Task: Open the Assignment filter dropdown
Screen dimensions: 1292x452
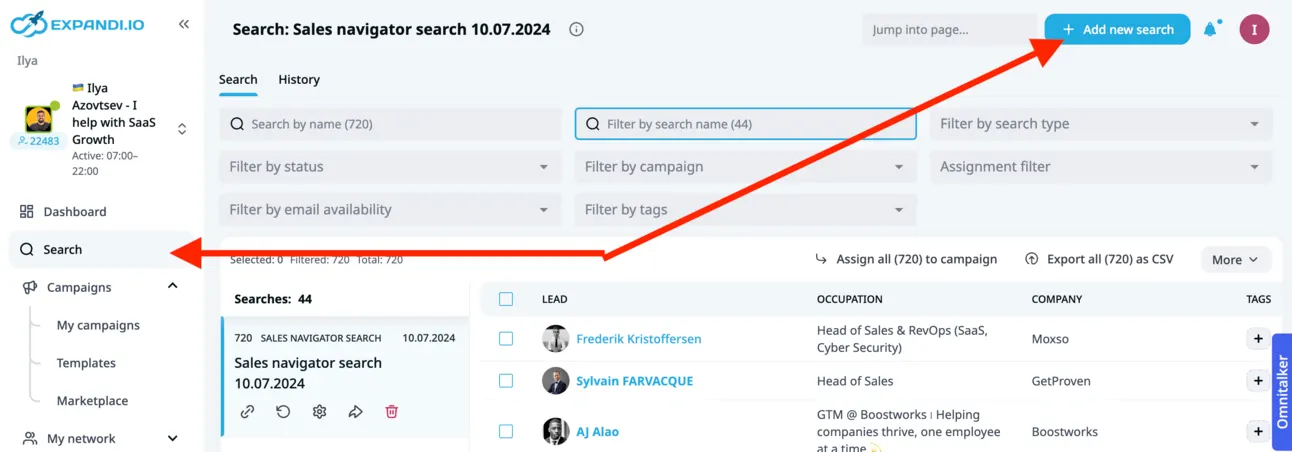Action: click(x=1101, y=167)
